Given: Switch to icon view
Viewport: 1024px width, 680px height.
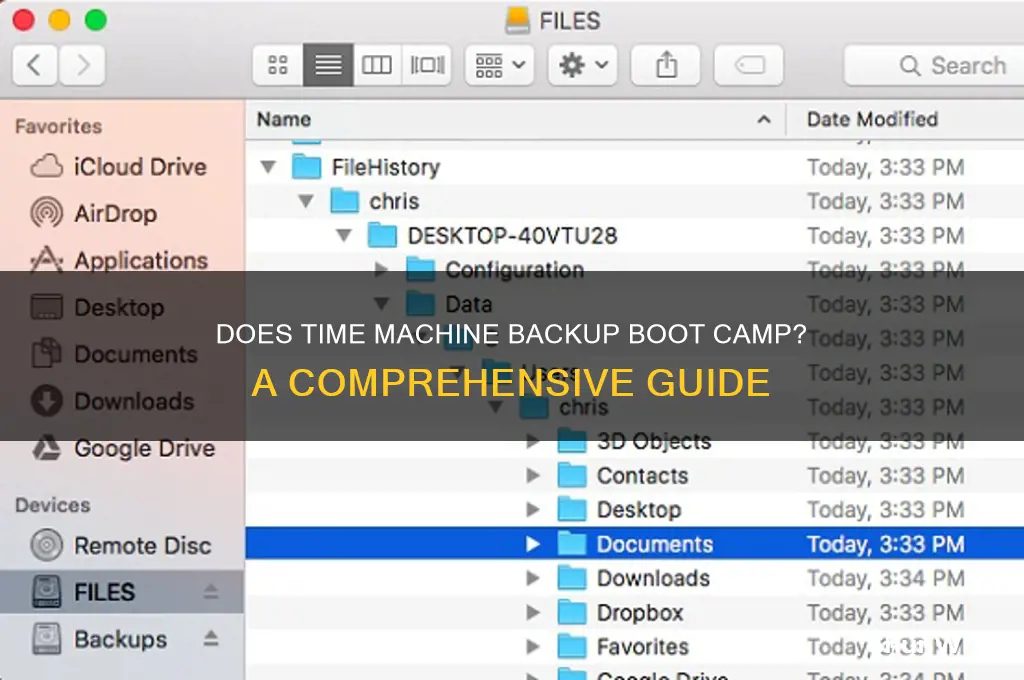Looking at the screenshot, I should 278,65.
